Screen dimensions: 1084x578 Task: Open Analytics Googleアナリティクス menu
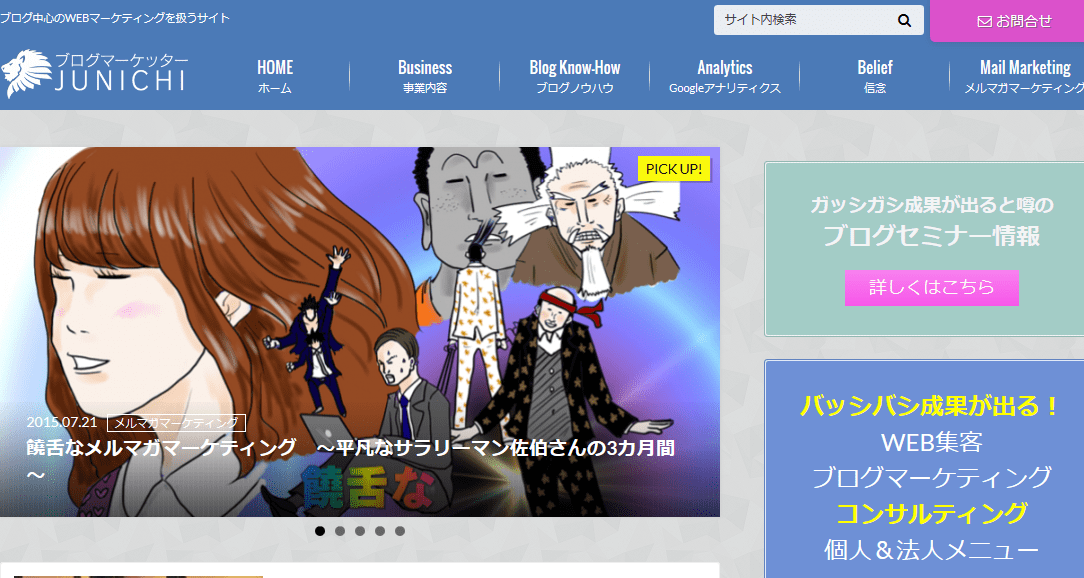point(725,76)
